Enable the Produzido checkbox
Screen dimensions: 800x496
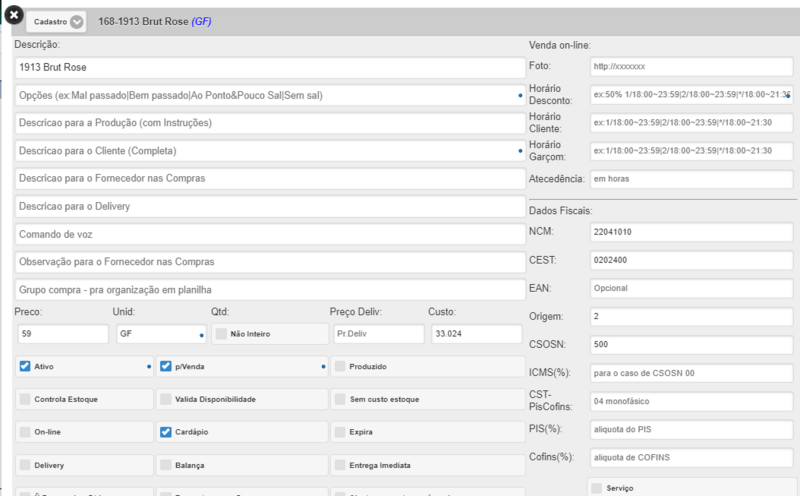click(340, 366)
